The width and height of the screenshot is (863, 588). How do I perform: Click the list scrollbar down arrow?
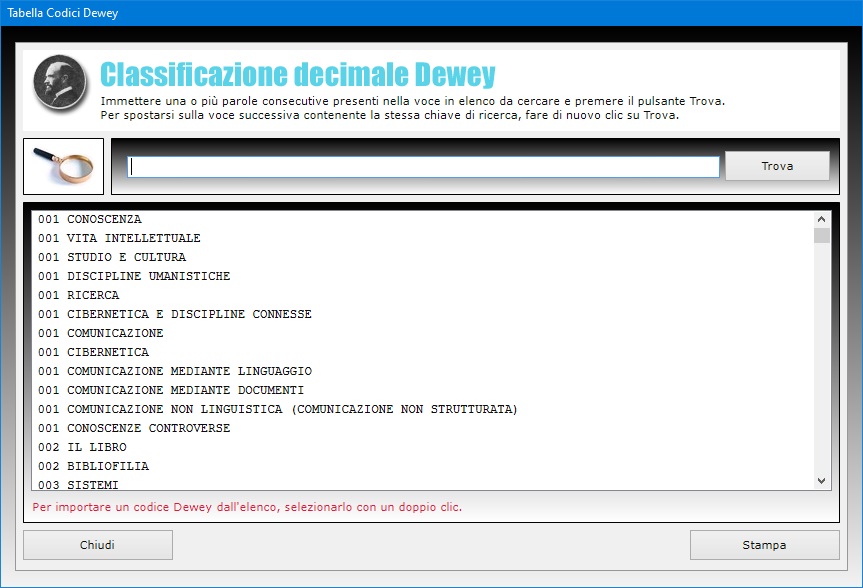coord(822,481)
